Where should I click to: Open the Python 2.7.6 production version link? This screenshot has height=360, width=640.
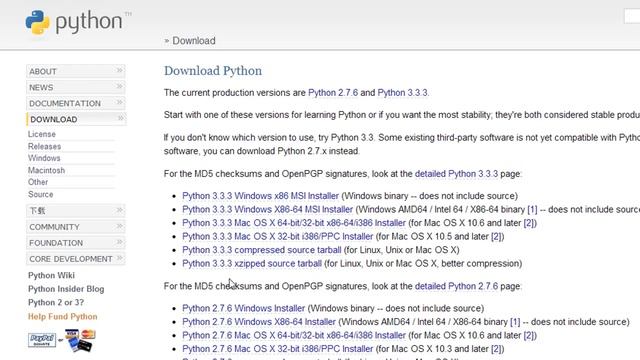click(x=333, y=93)
